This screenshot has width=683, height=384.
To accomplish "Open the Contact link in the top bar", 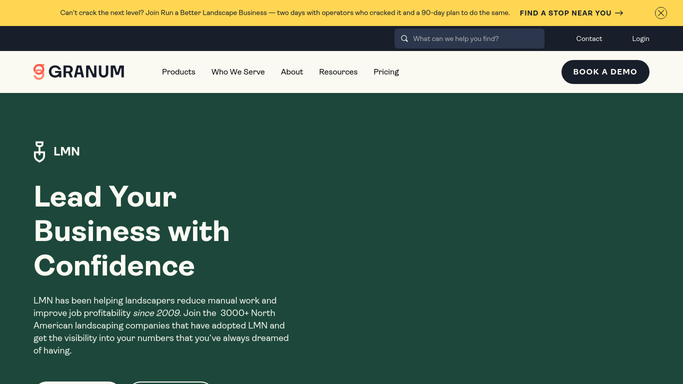I will point(589,39).
